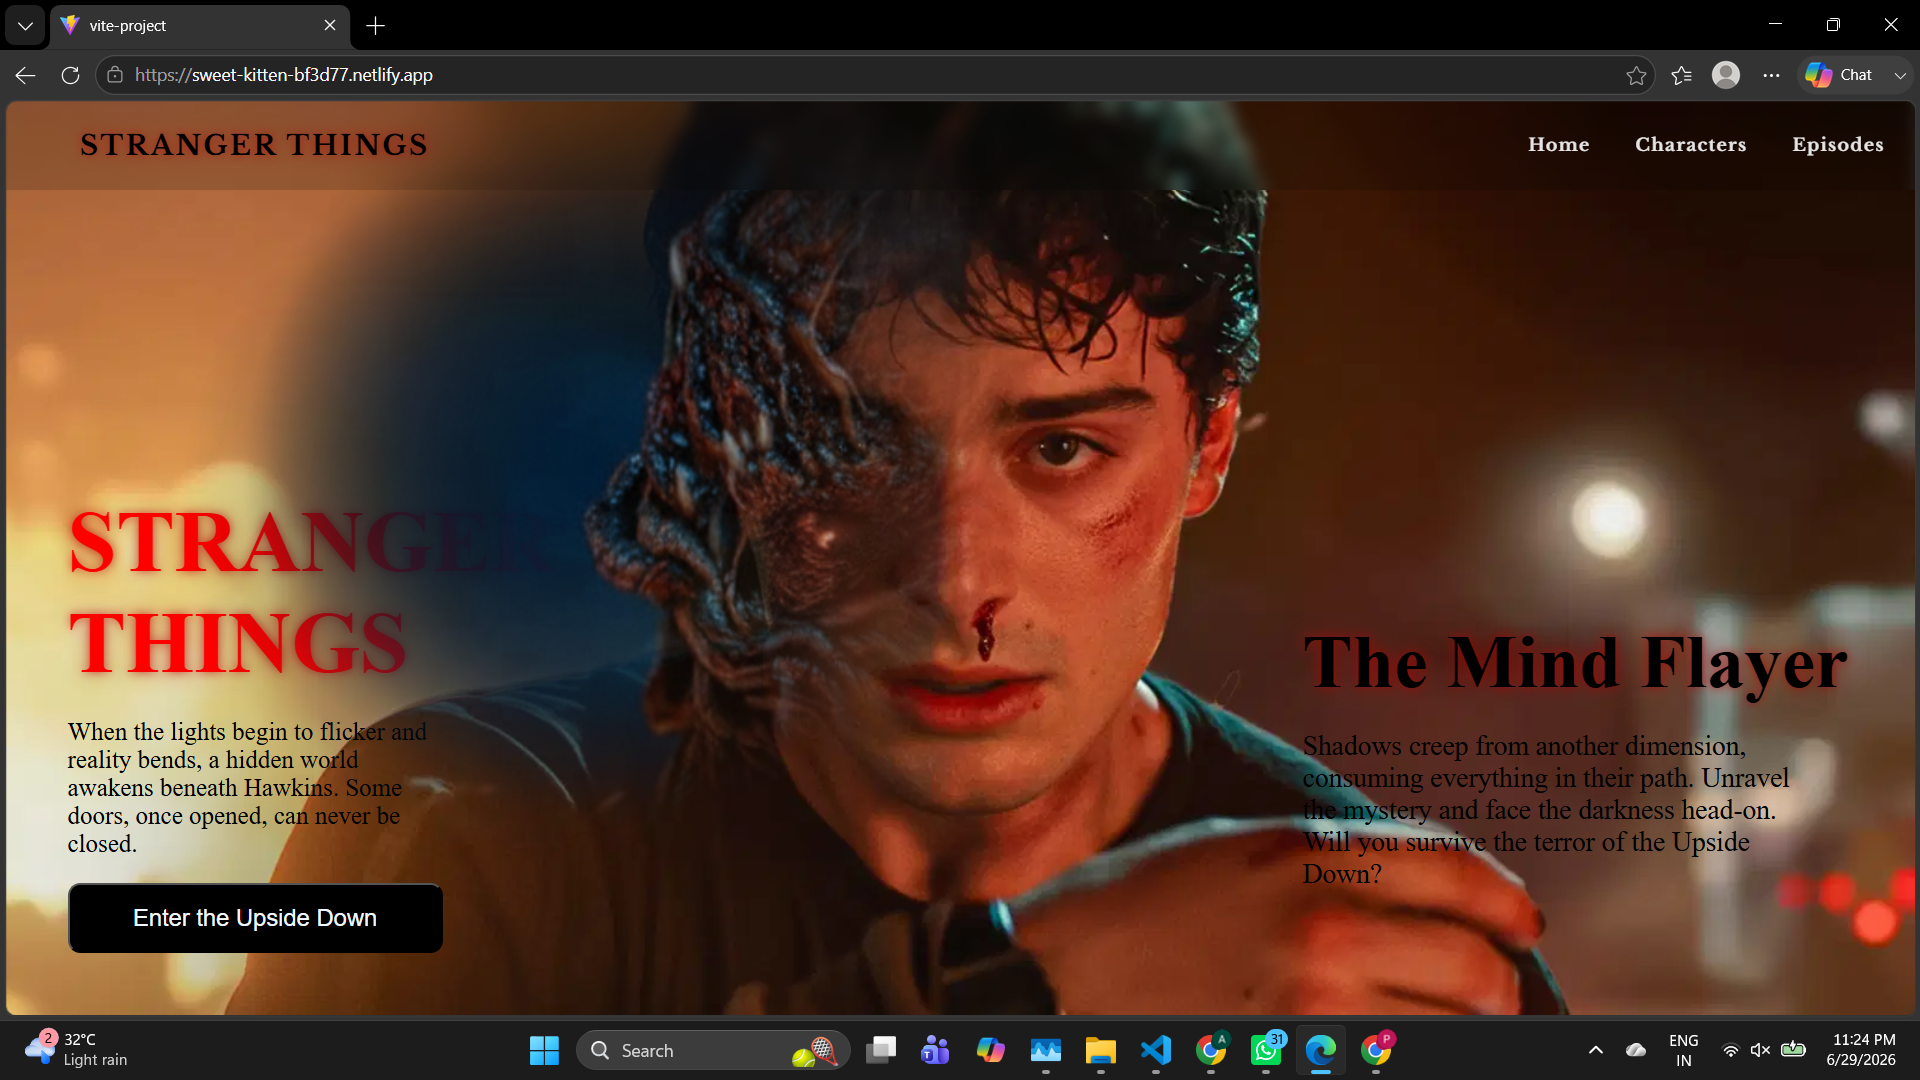Open Chrome with A profile badge
This screenshot has height=1080, width=1920.
click(1211, 1050)
